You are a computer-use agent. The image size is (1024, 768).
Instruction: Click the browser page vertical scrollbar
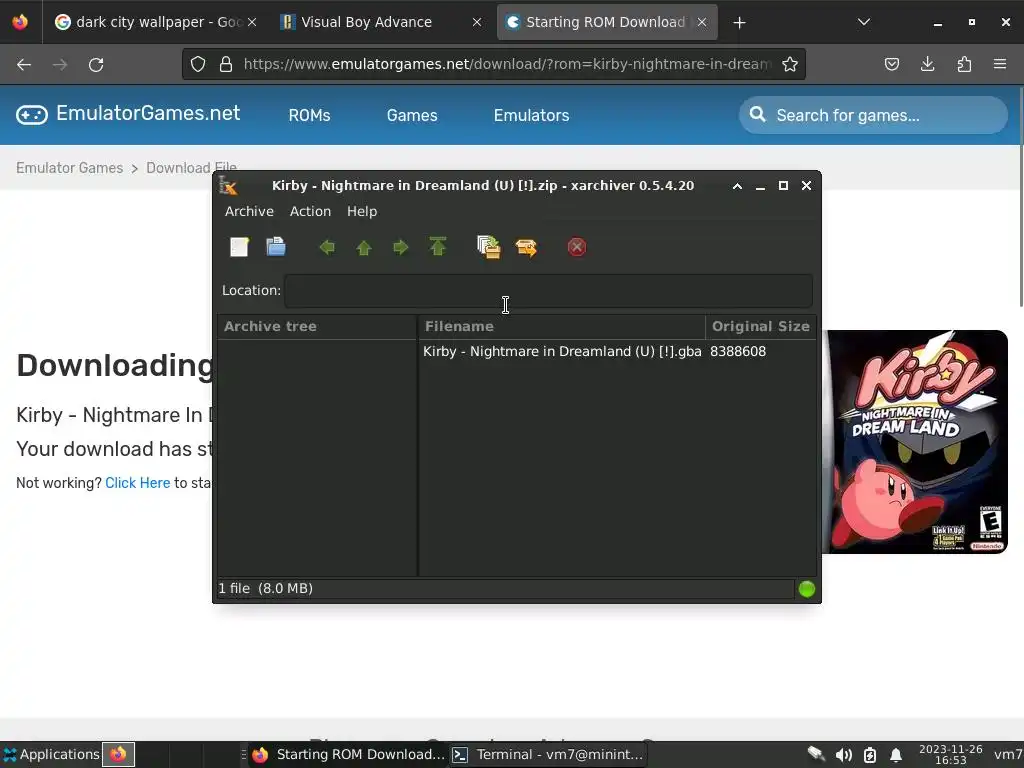pos(1021,196)
